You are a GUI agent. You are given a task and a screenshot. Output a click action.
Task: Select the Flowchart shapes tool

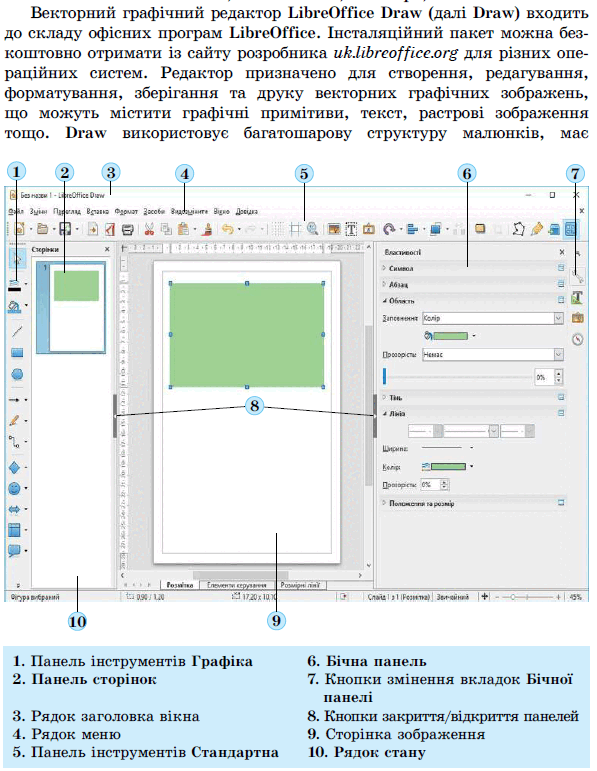(x=15, y=530)
